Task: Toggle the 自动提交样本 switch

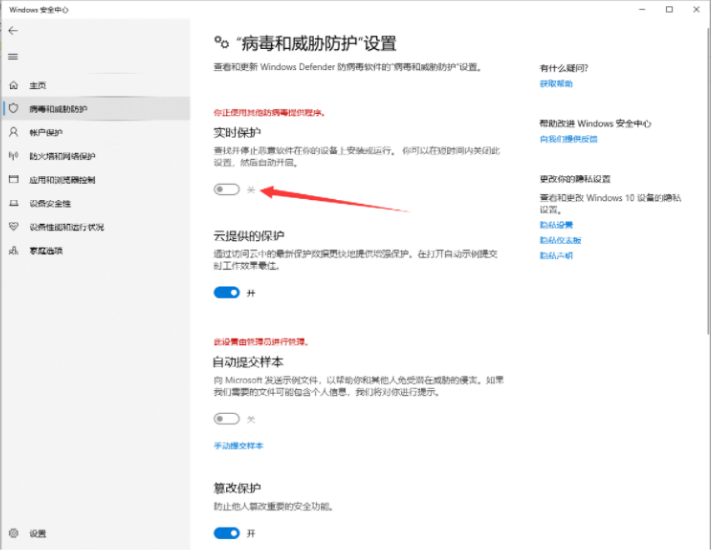Action: click(x=227, y=419)
